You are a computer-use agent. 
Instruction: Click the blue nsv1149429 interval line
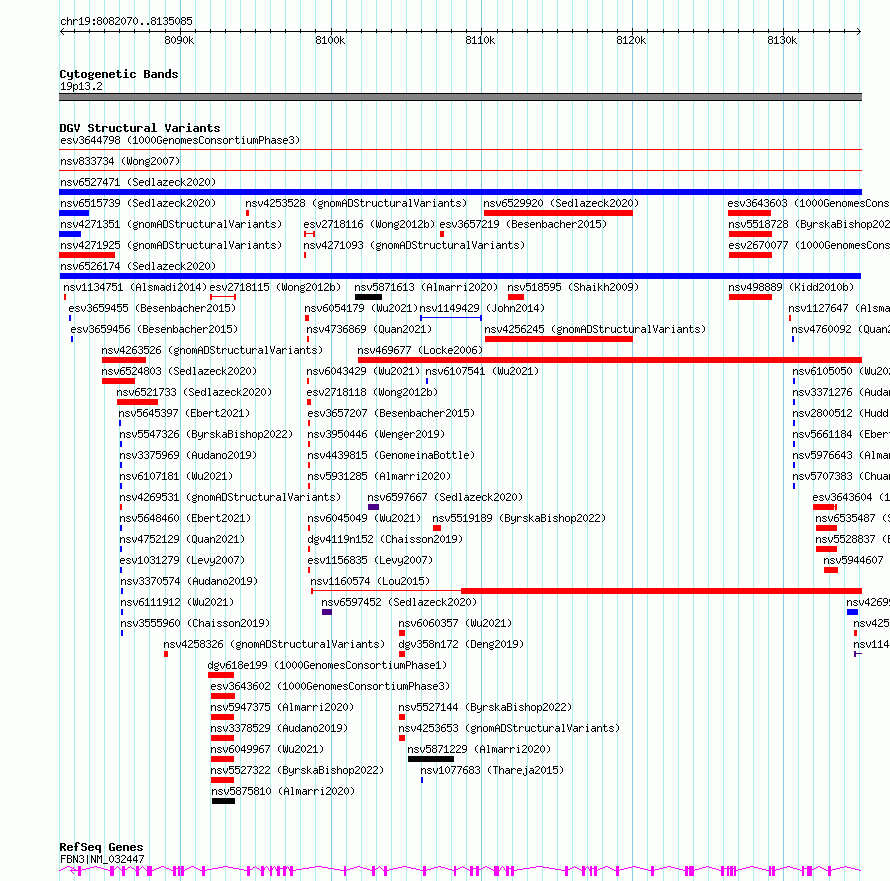point(451,318)
